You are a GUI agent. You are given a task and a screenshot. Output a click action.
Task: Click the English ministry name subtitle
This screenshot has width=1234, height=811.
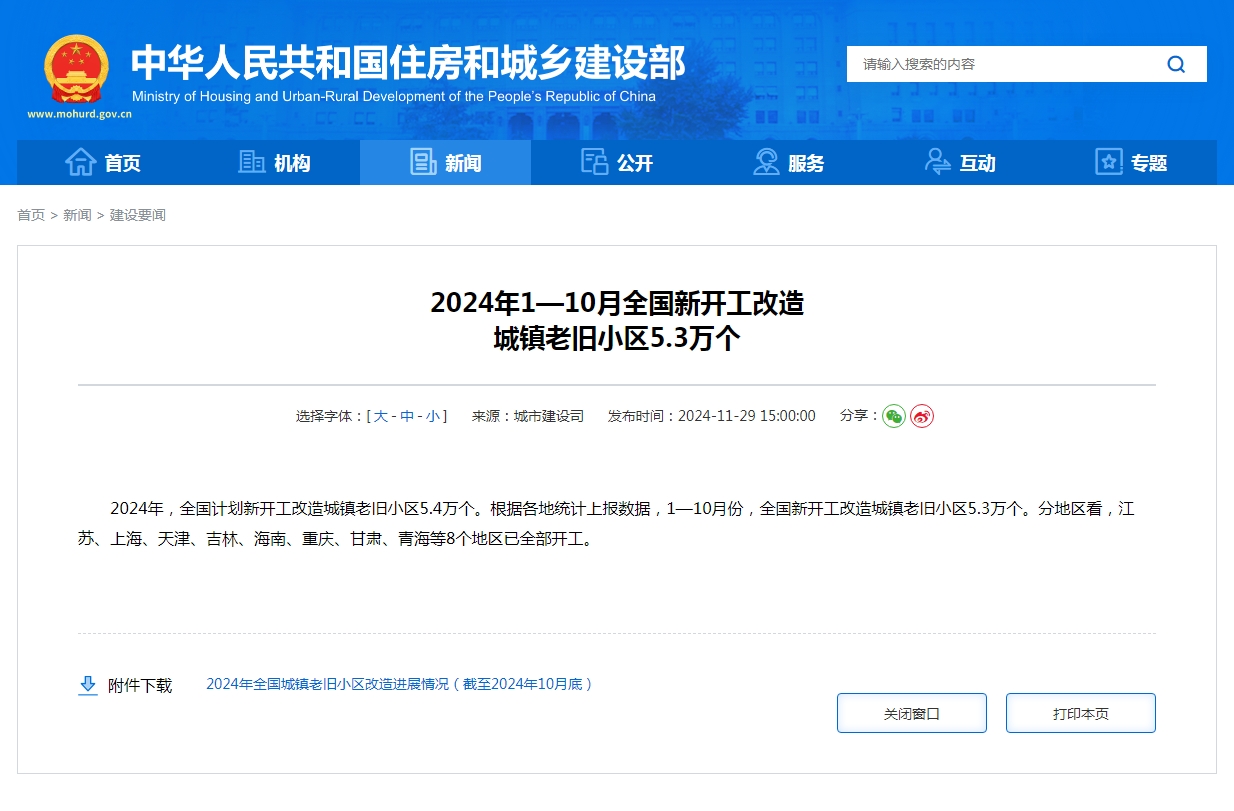tap(394, 97)
